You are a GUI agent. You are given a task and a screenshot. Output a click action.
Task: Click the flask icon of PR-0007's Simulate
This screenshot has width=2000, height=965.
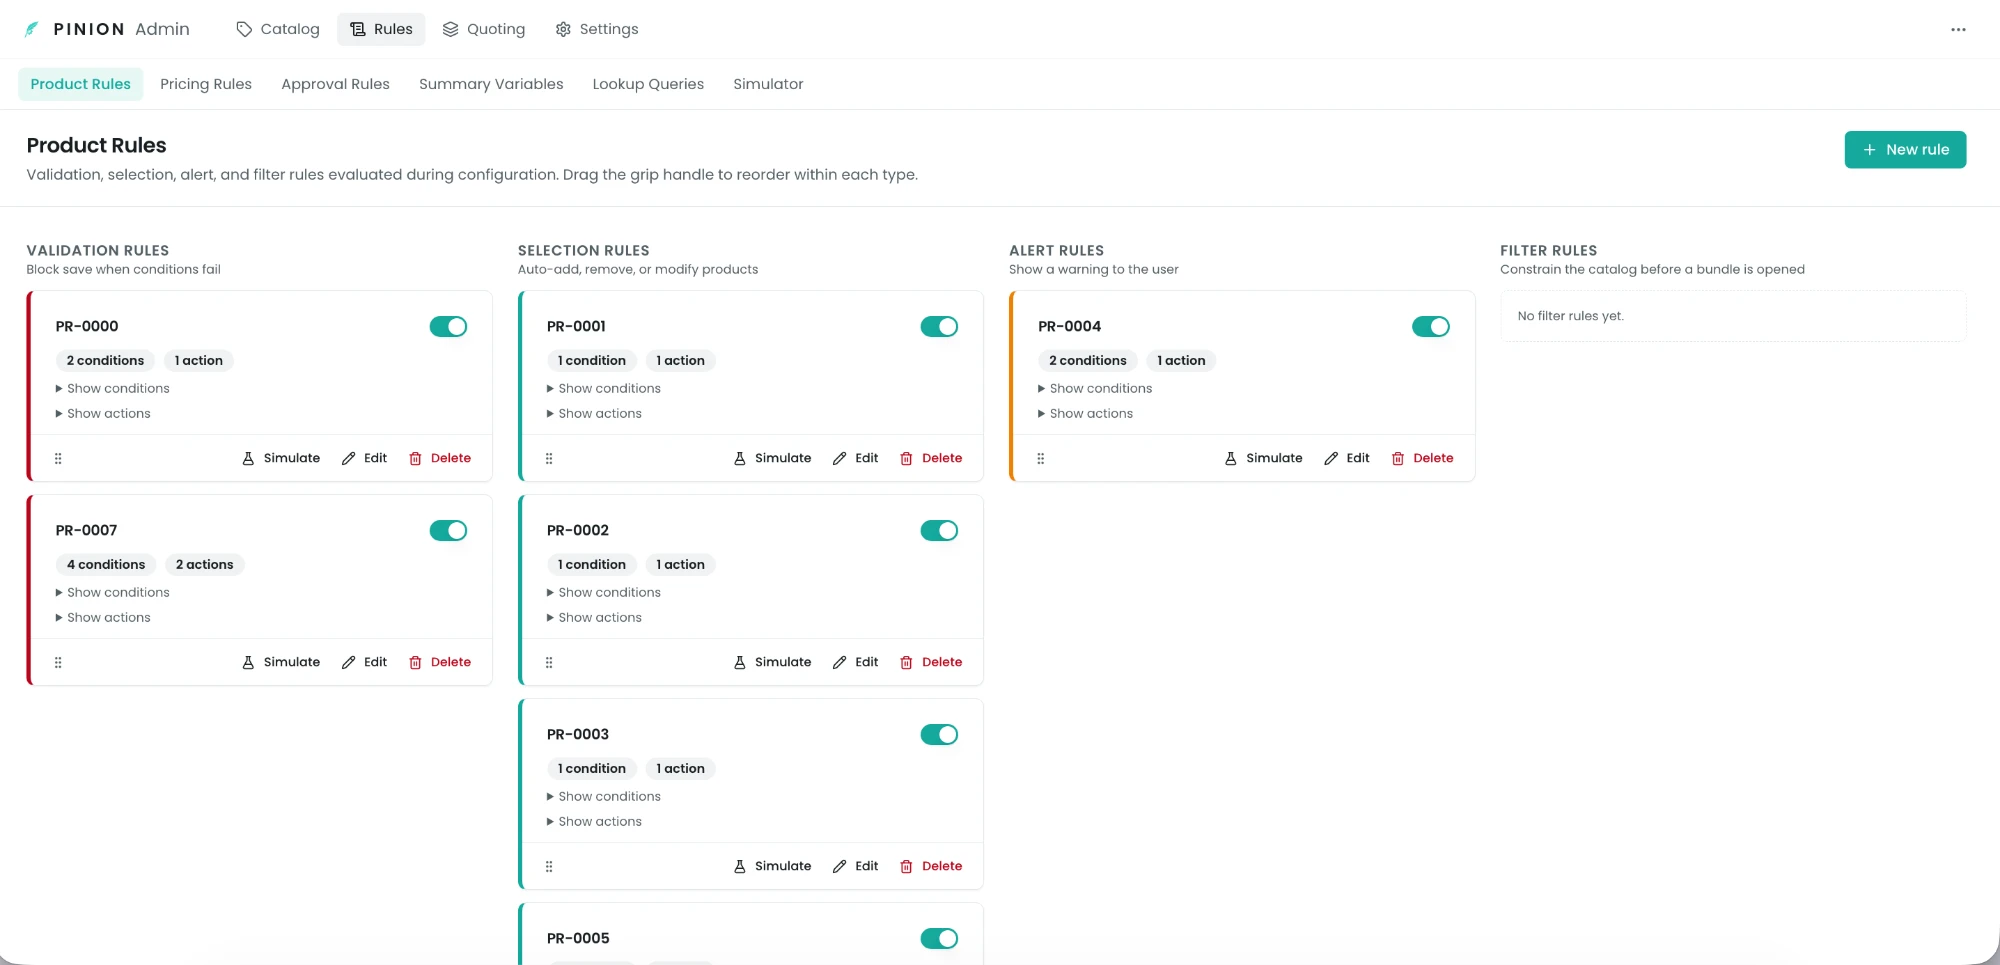pos(248,662)
